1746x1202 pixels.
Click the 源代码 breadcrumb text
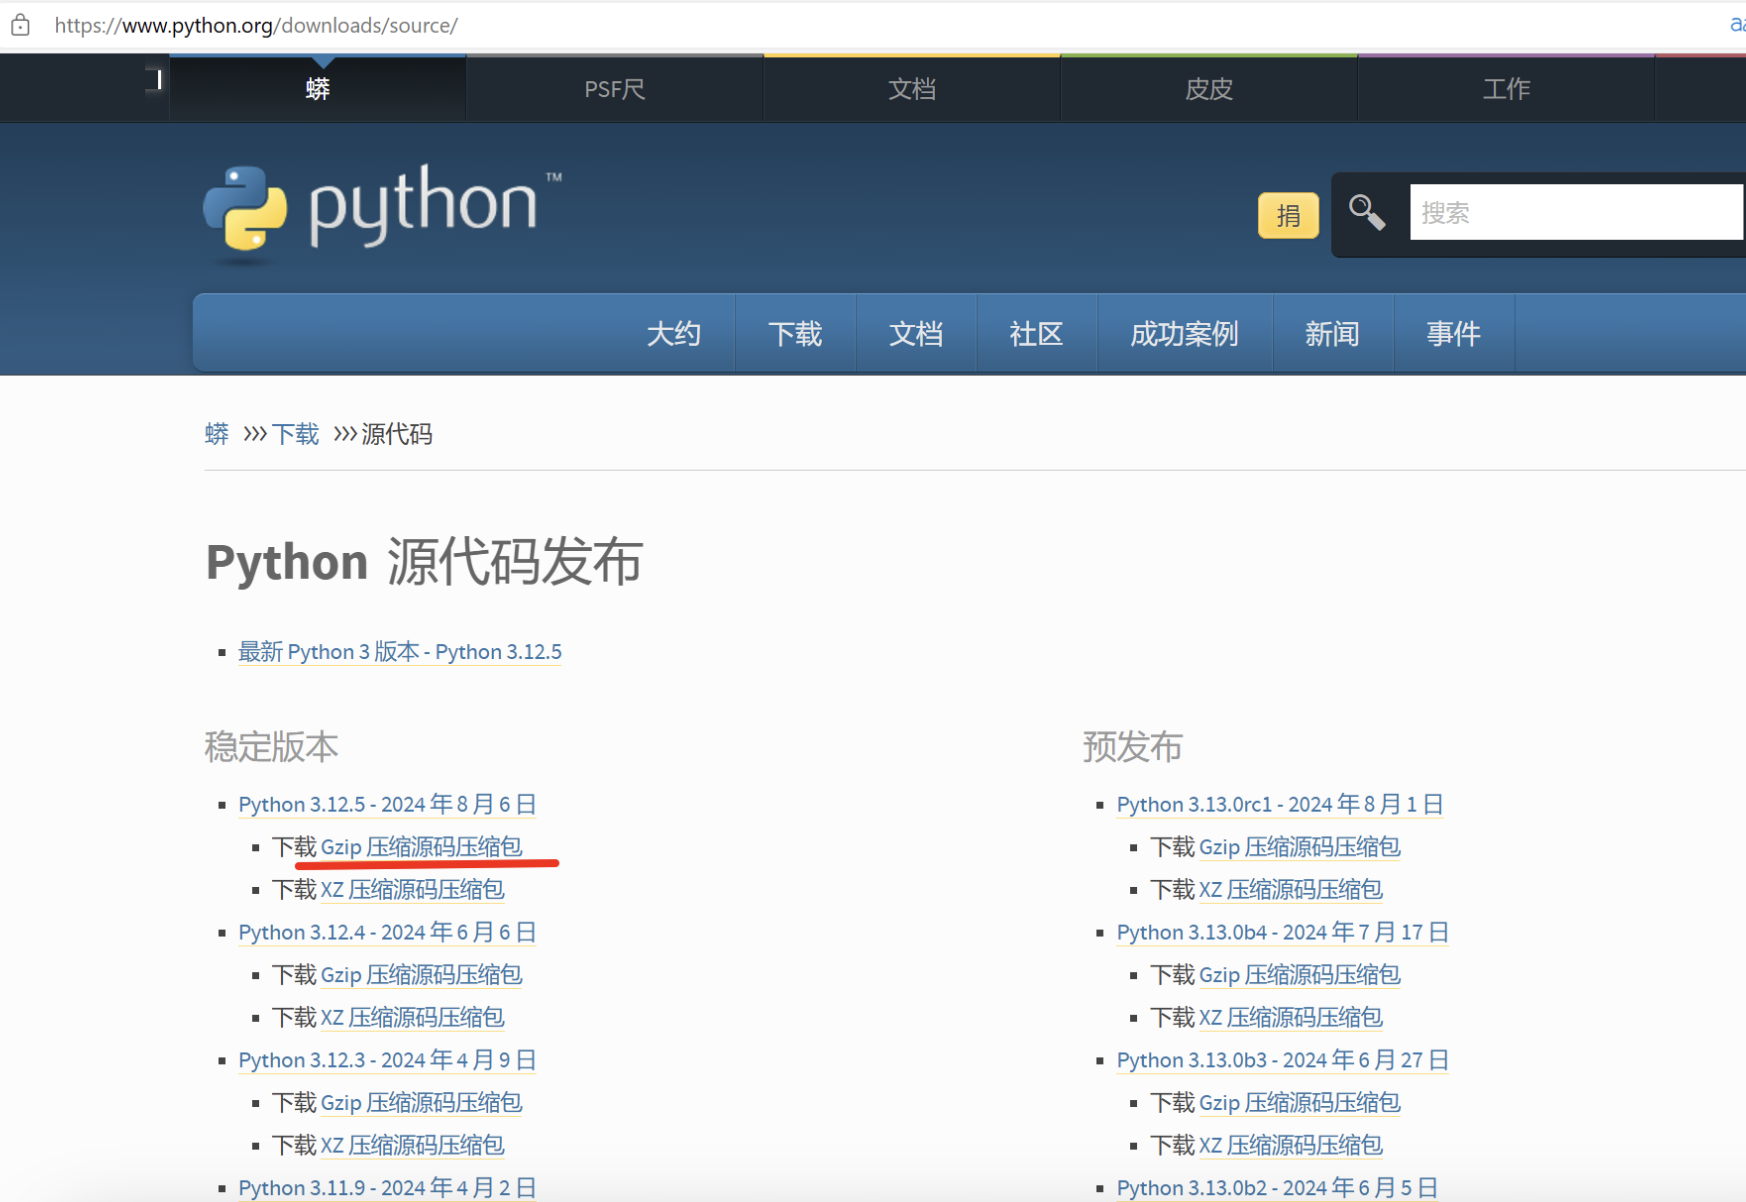(397, 434)
